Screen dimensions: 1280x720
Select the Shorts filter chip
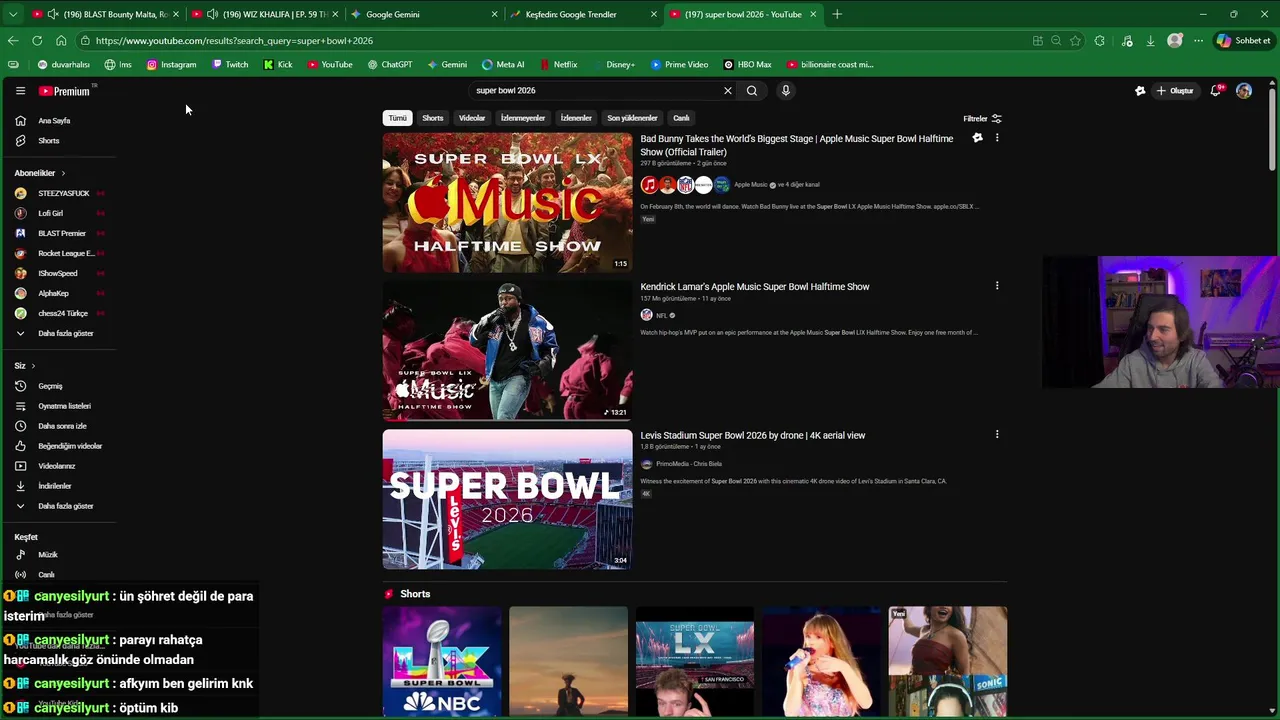point(433,118)
